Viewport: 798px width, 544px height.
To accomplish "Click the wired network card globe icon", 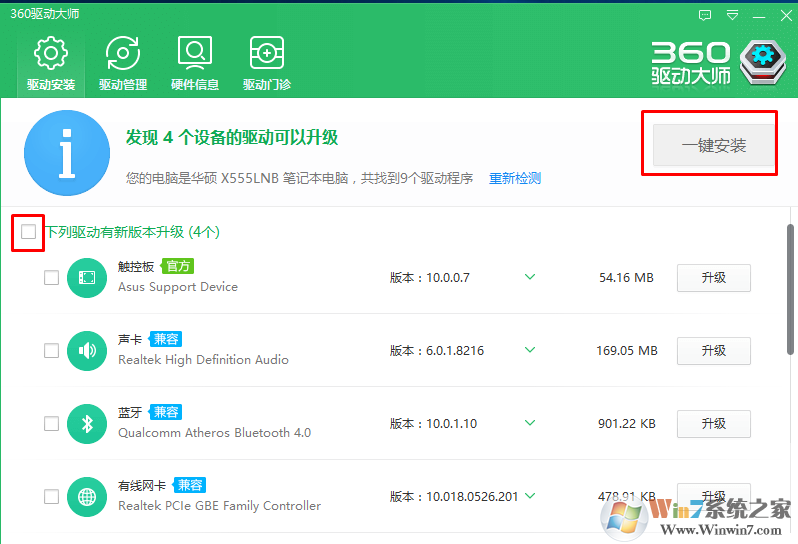I will (x=87, y=497).
